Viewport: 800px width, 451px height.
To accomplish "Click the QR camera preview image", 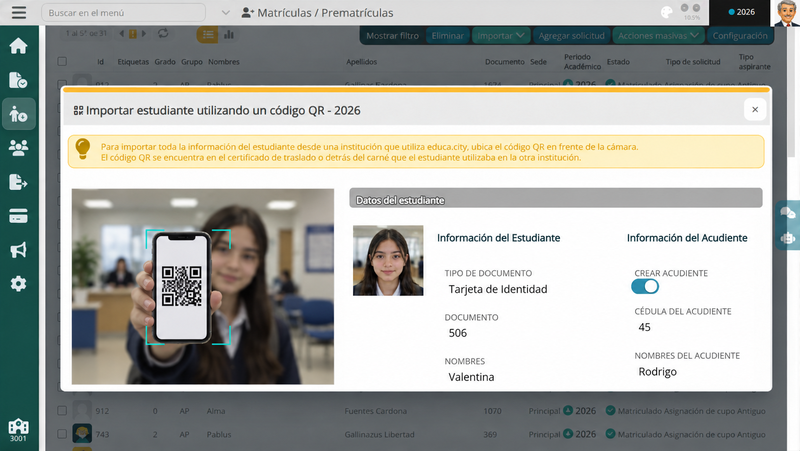I will tap(203, 286).
